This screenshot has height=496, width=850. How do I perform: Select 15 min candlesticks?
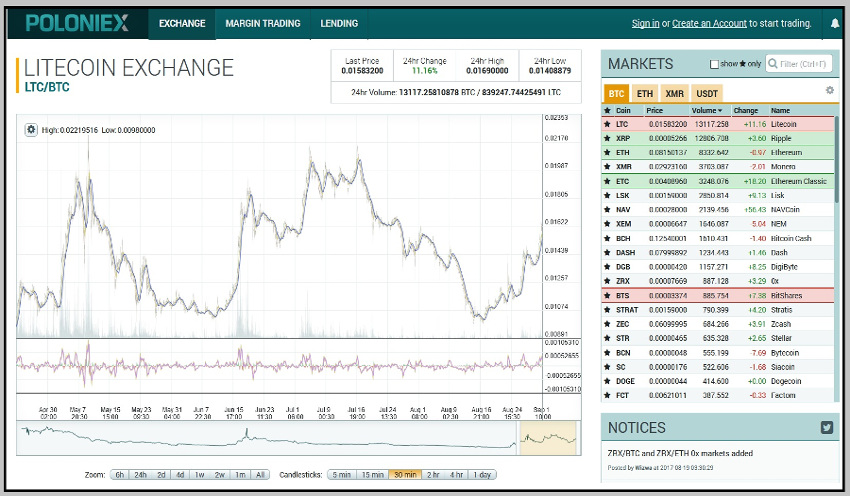tap(372, 474)
